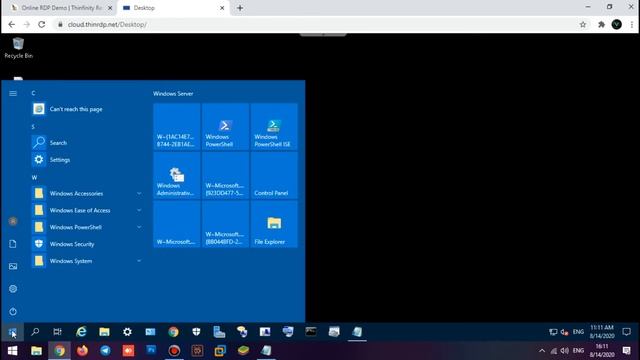
Task: Open the Windows Administrative Tools tile
Action: point(177,176)
